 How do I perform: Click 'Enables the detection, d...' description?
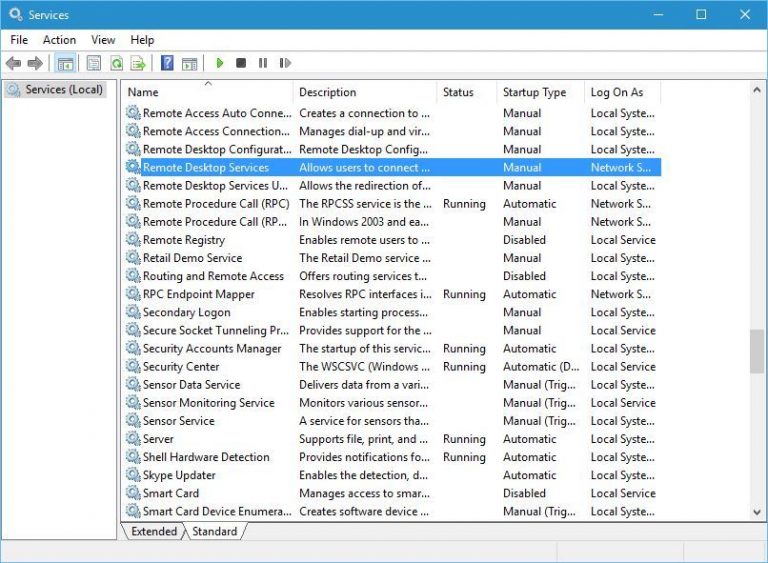click(x=363, y=475)
